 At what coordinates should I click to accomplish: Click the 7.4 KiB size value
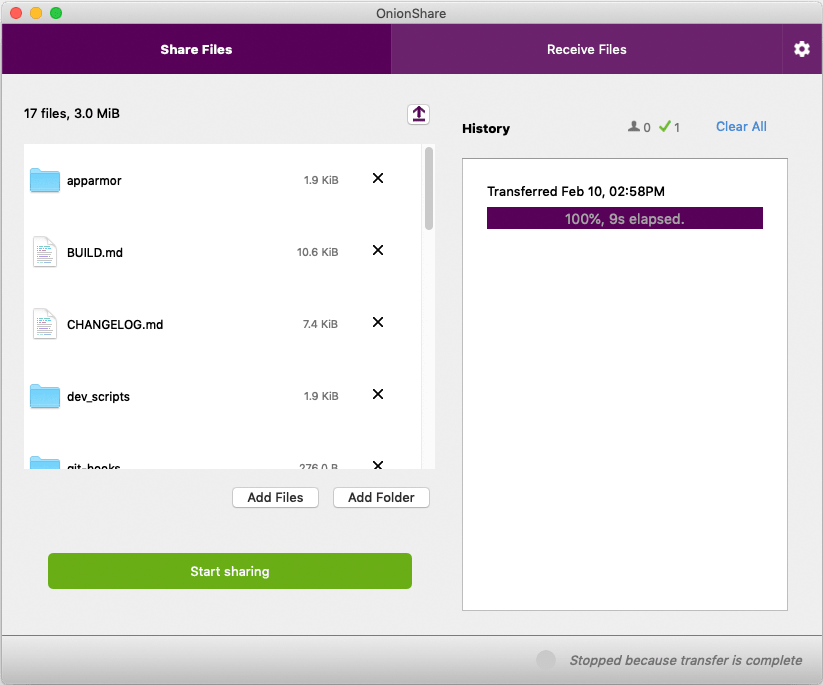[x=320, y=324]
